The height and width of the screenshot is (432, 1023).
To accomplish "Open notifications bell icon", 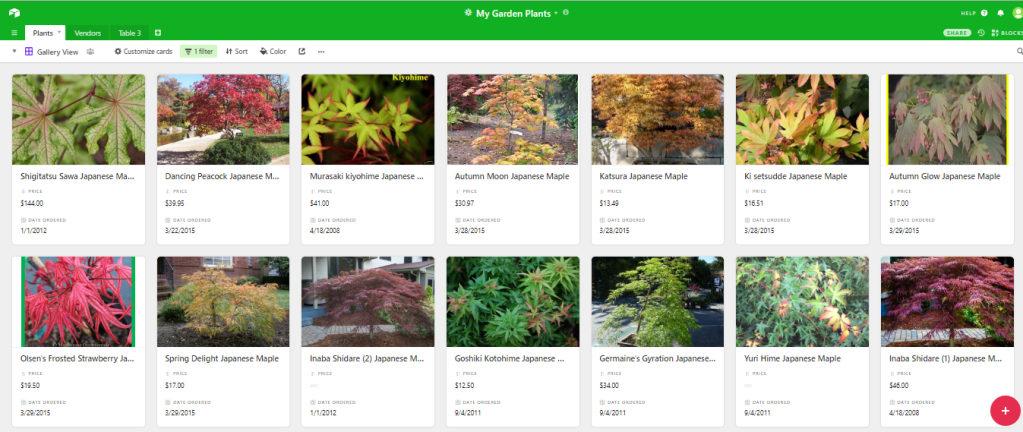I will pos(1000,13).
